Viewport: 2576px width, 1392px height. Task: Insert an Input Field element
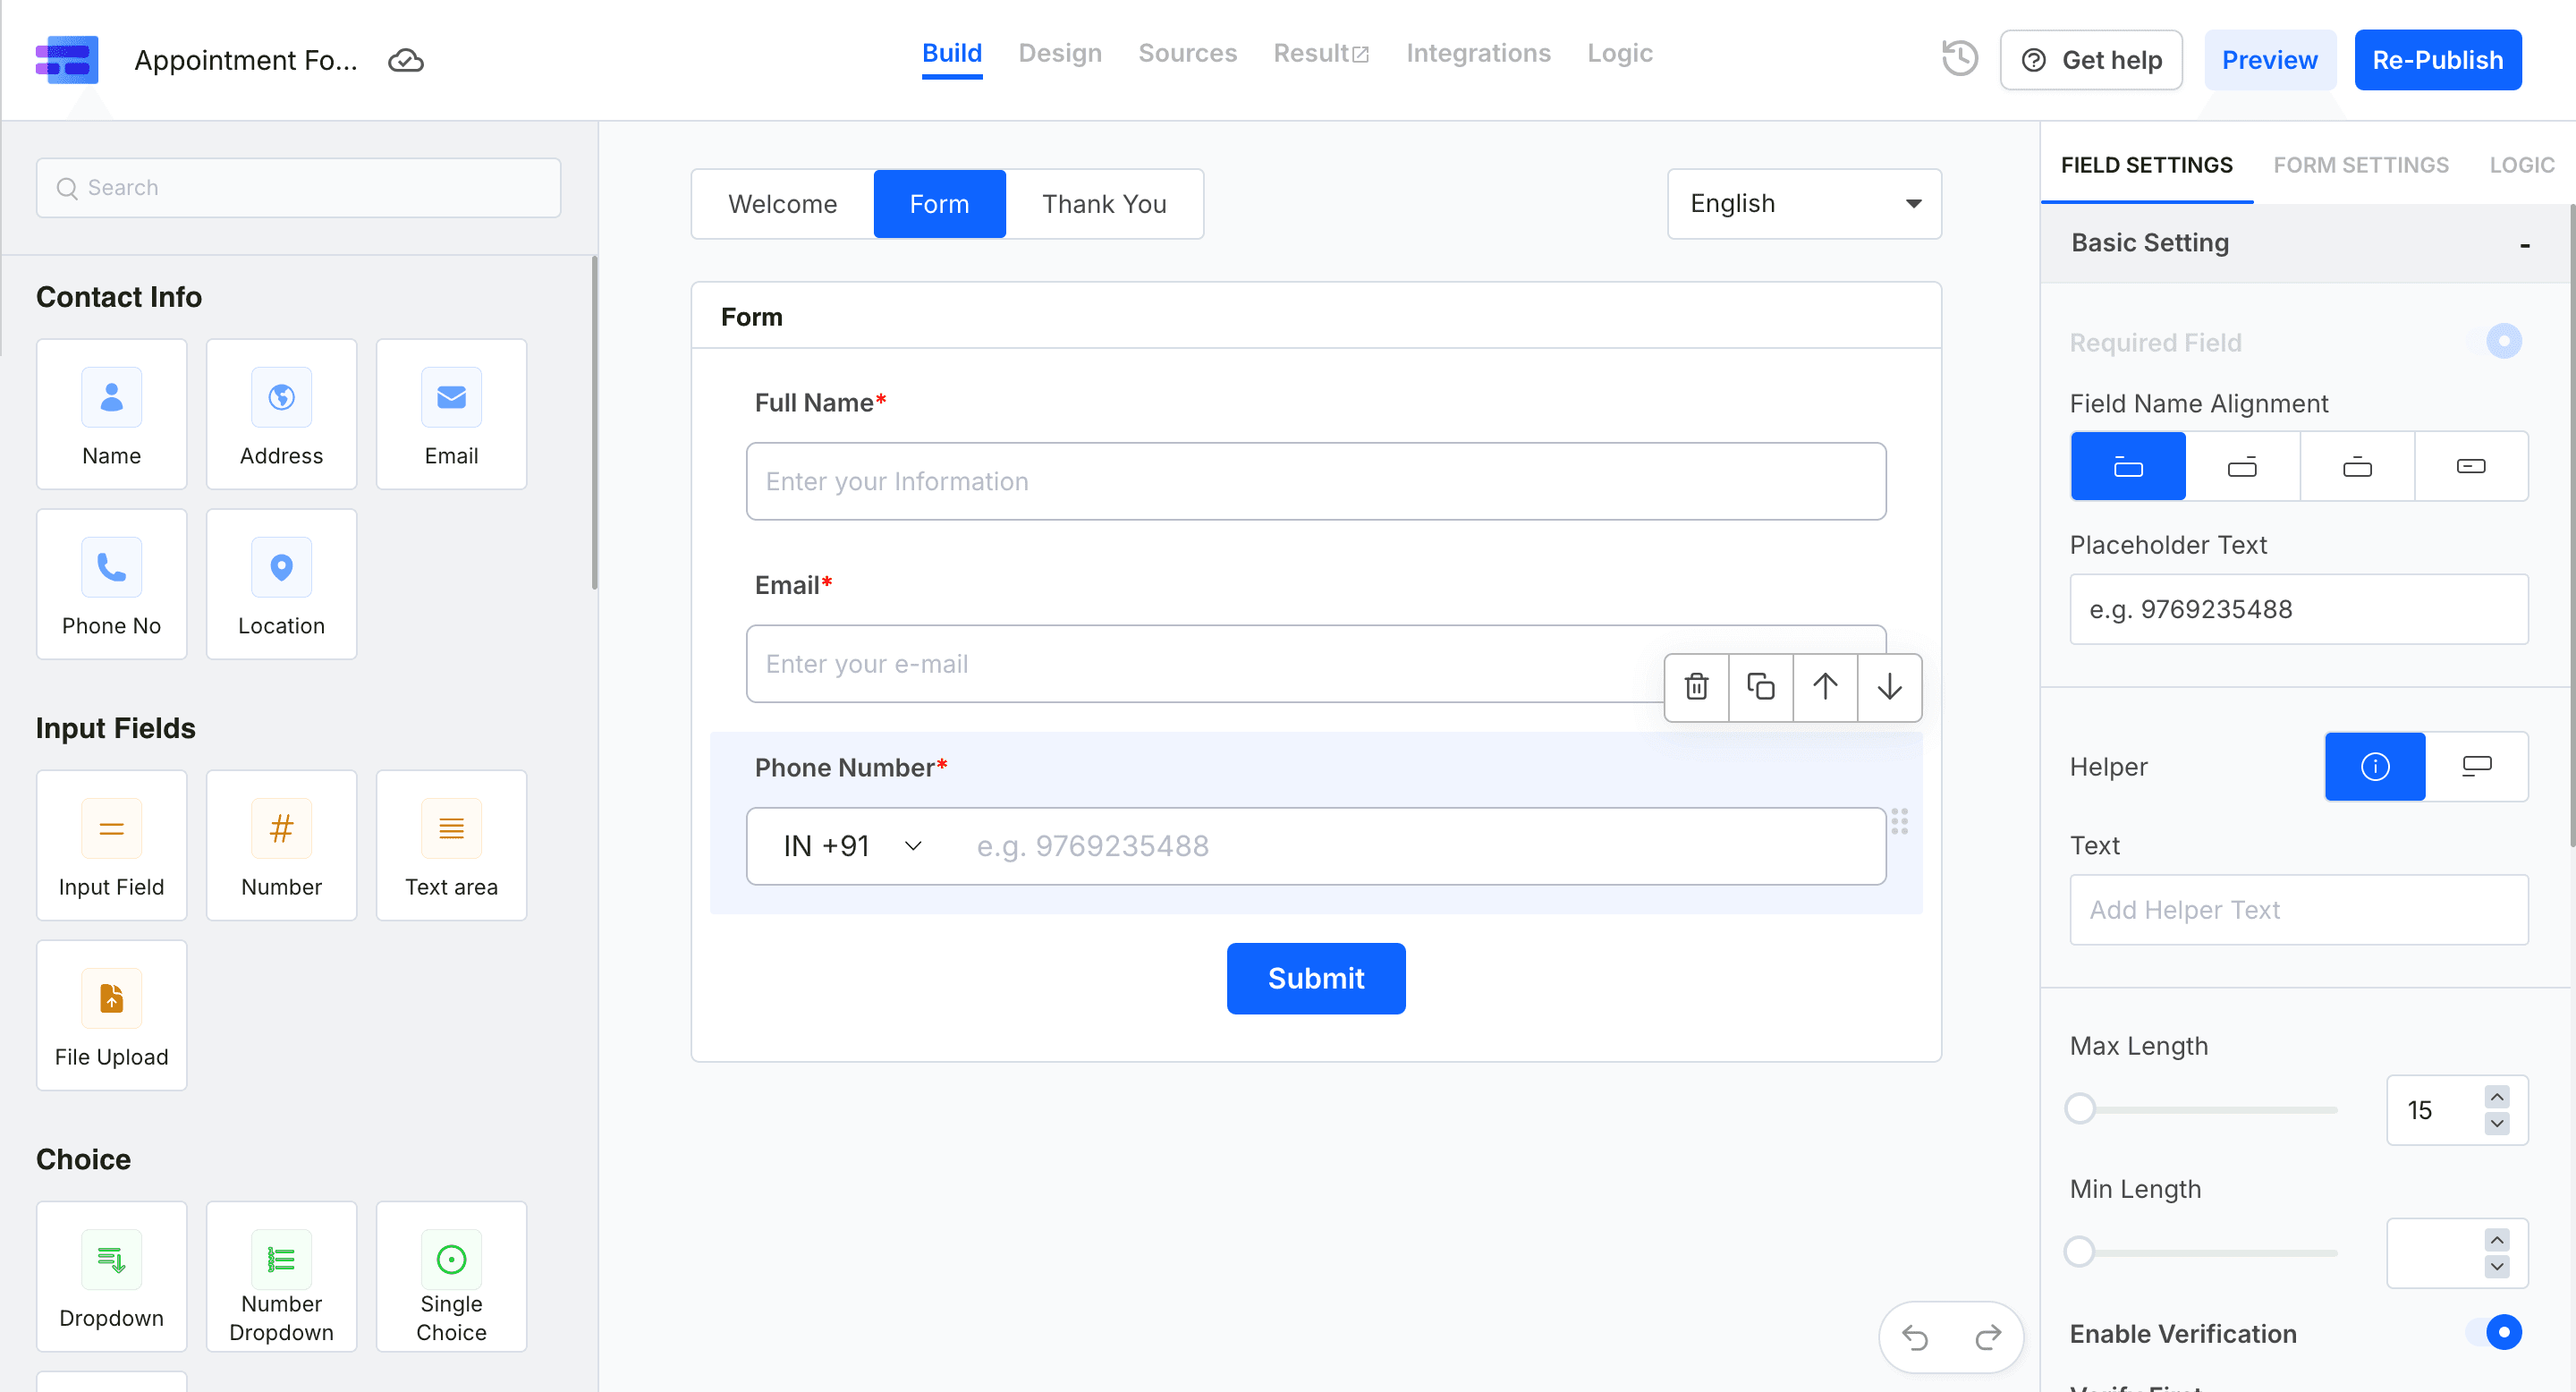(x=111, y=845)
